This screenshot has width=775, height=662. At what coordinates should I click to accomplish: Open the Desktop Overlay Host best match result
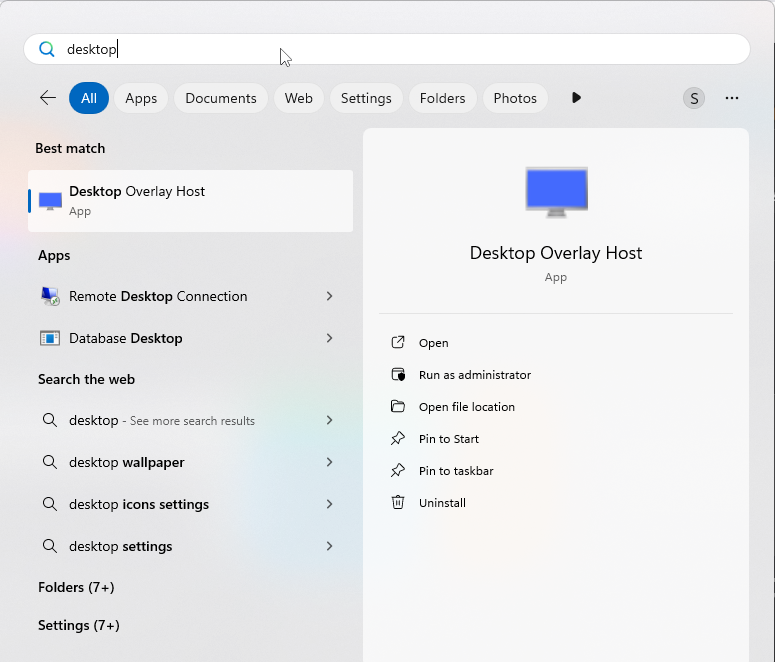point(190,201)
